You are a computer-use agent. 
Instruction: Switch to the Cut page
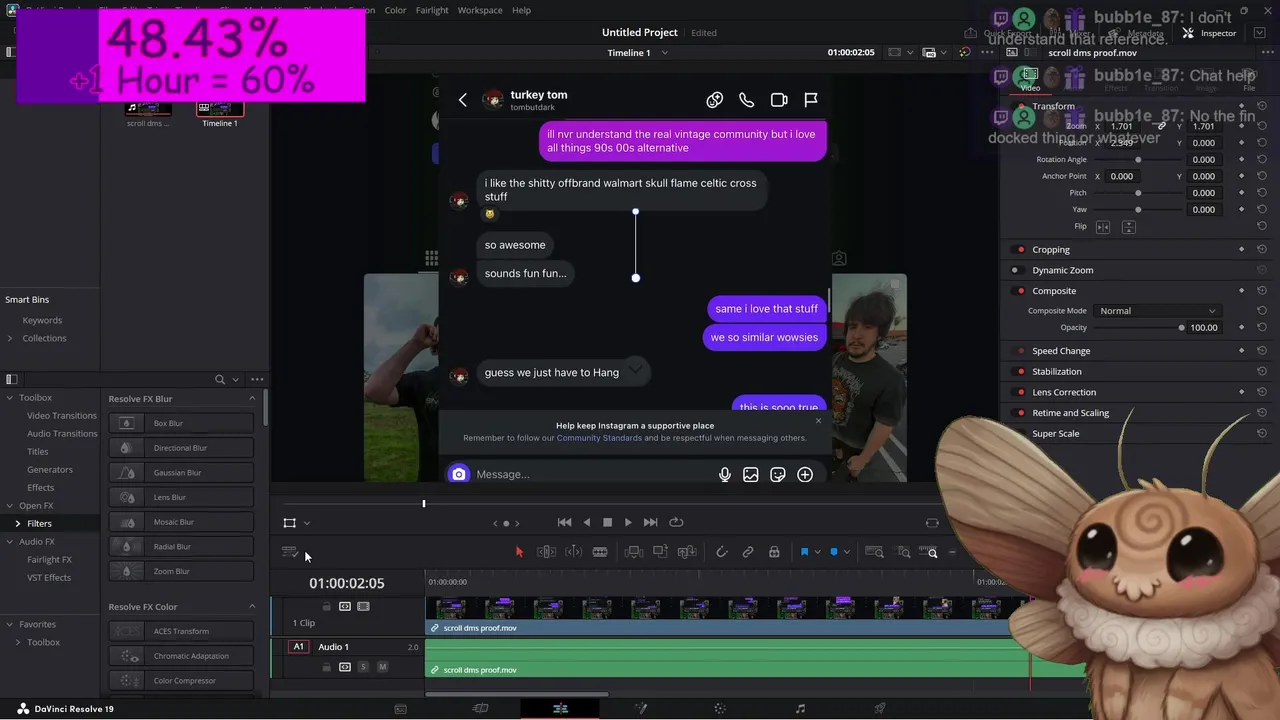coord(480,709)
